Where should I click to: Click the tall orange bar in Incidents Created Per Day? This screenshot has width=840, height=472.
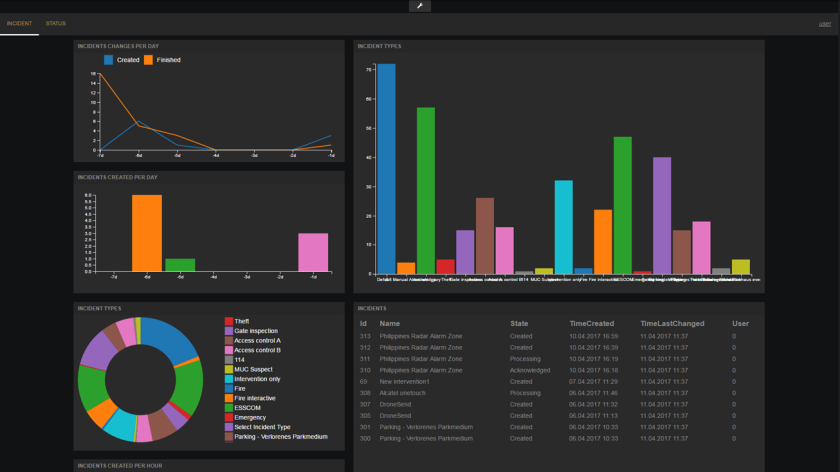click(146, 232)
